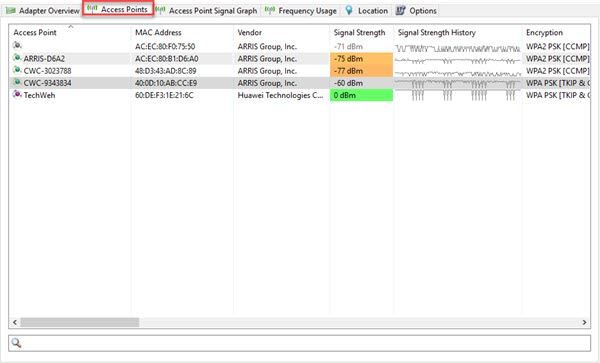Click the green 0 dBm signal cell

[x=361, y=95]
